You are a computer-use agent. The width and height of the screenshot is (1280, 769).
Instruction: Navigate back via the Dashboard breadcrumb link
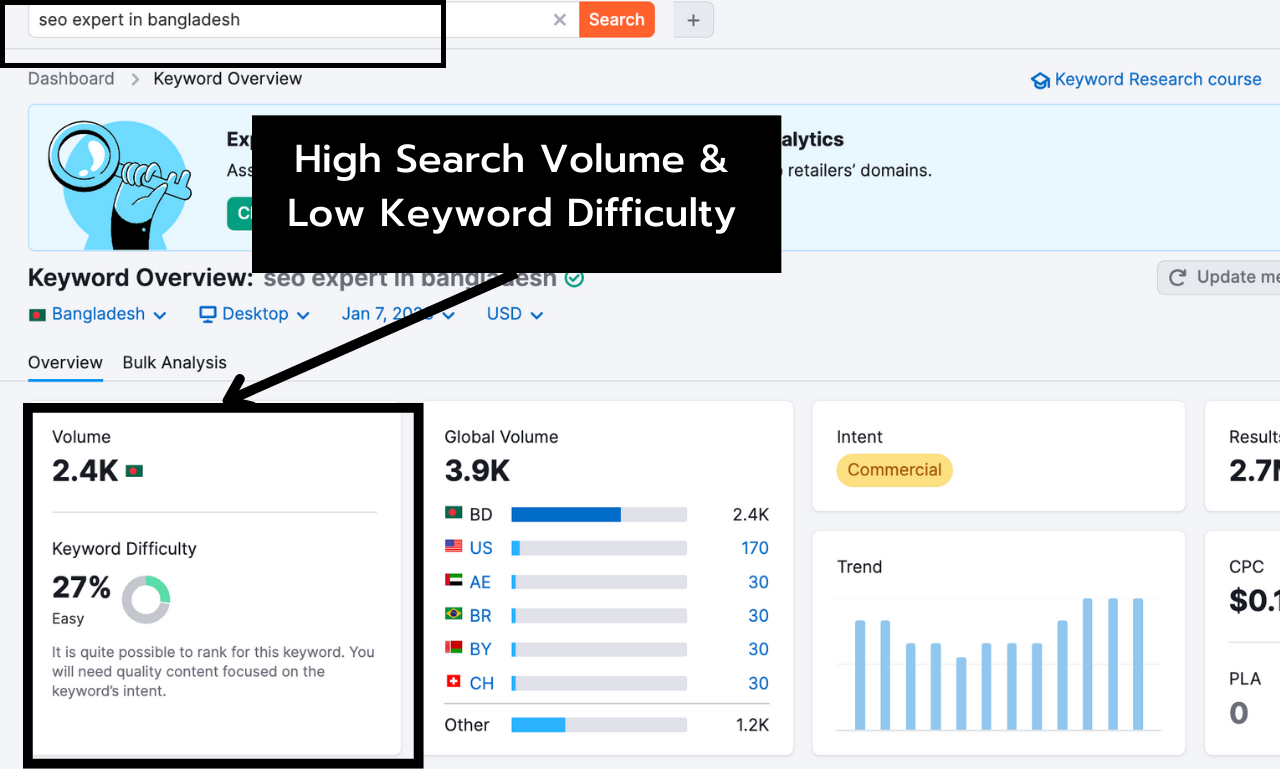coord(71,78)
